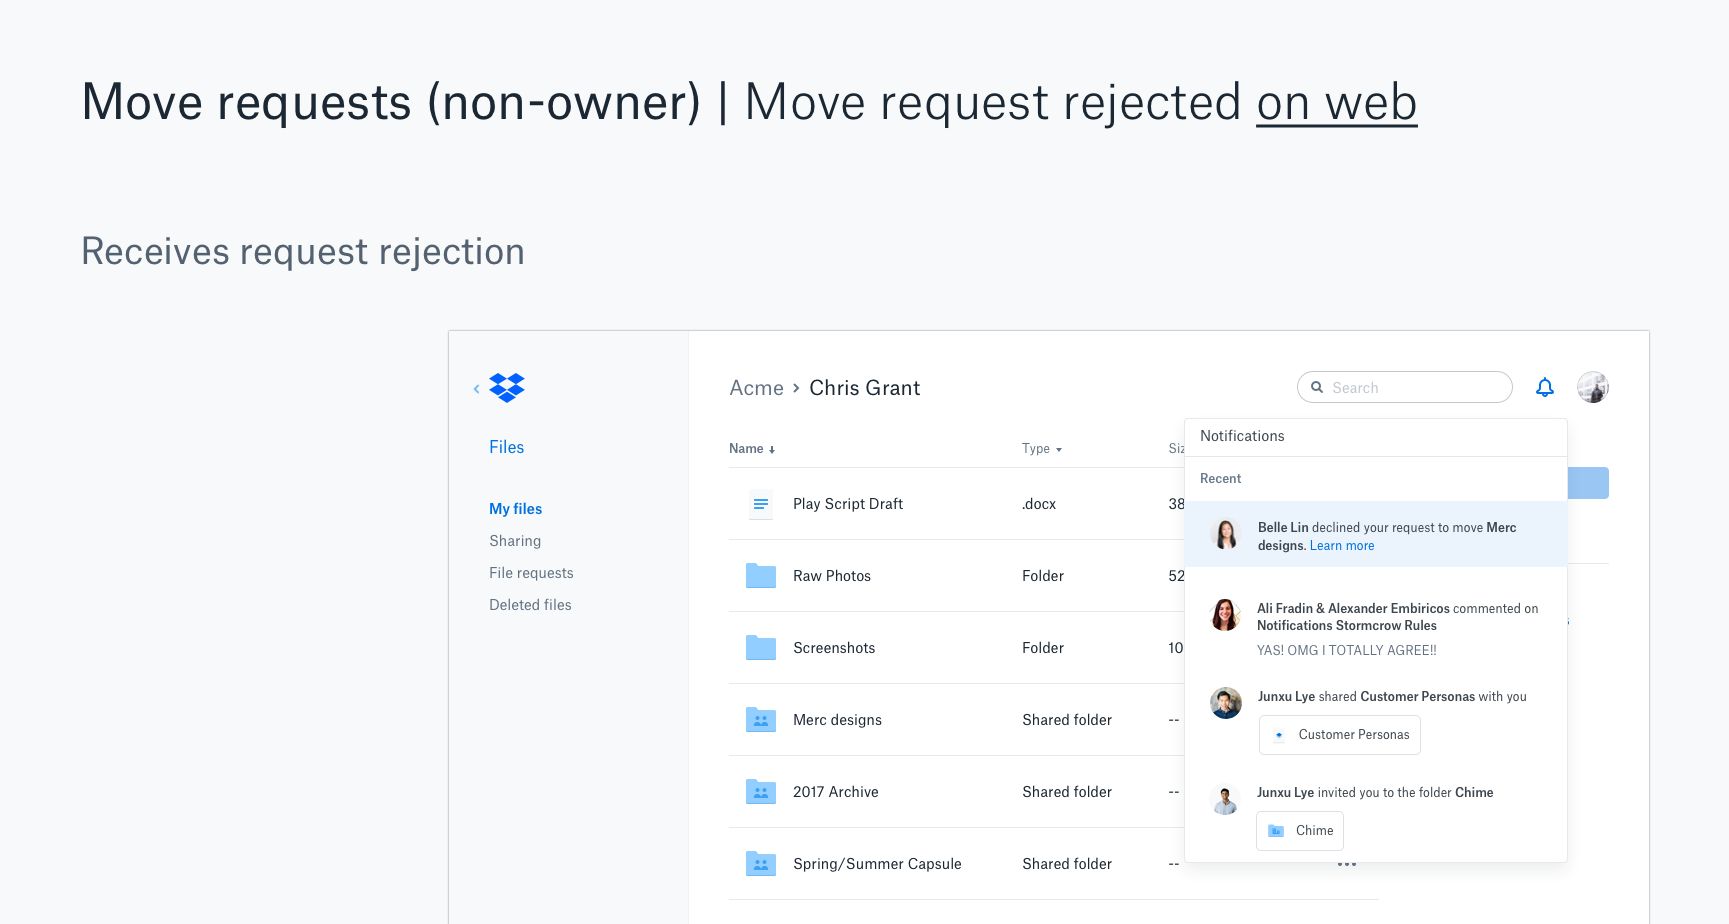Click the Merc designs shared folder icon
Screen dimensions: 1729x924
coord(761,719)
